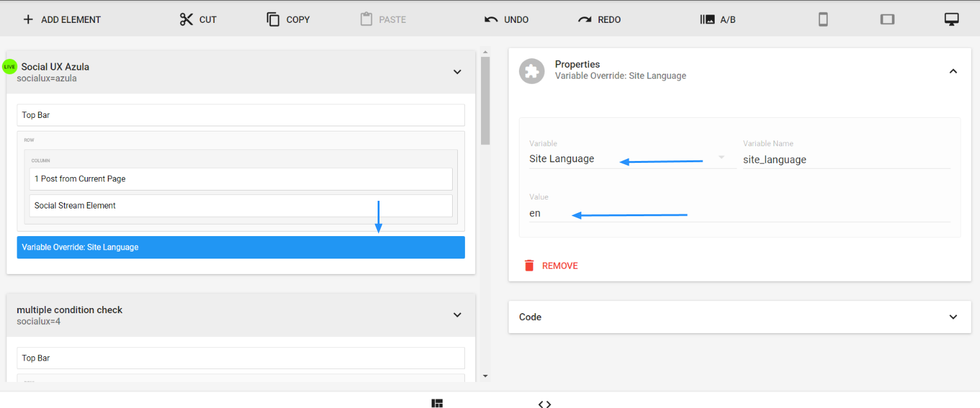Collapse the multiple condition check section
980x408 pixels.
point(457,315)
